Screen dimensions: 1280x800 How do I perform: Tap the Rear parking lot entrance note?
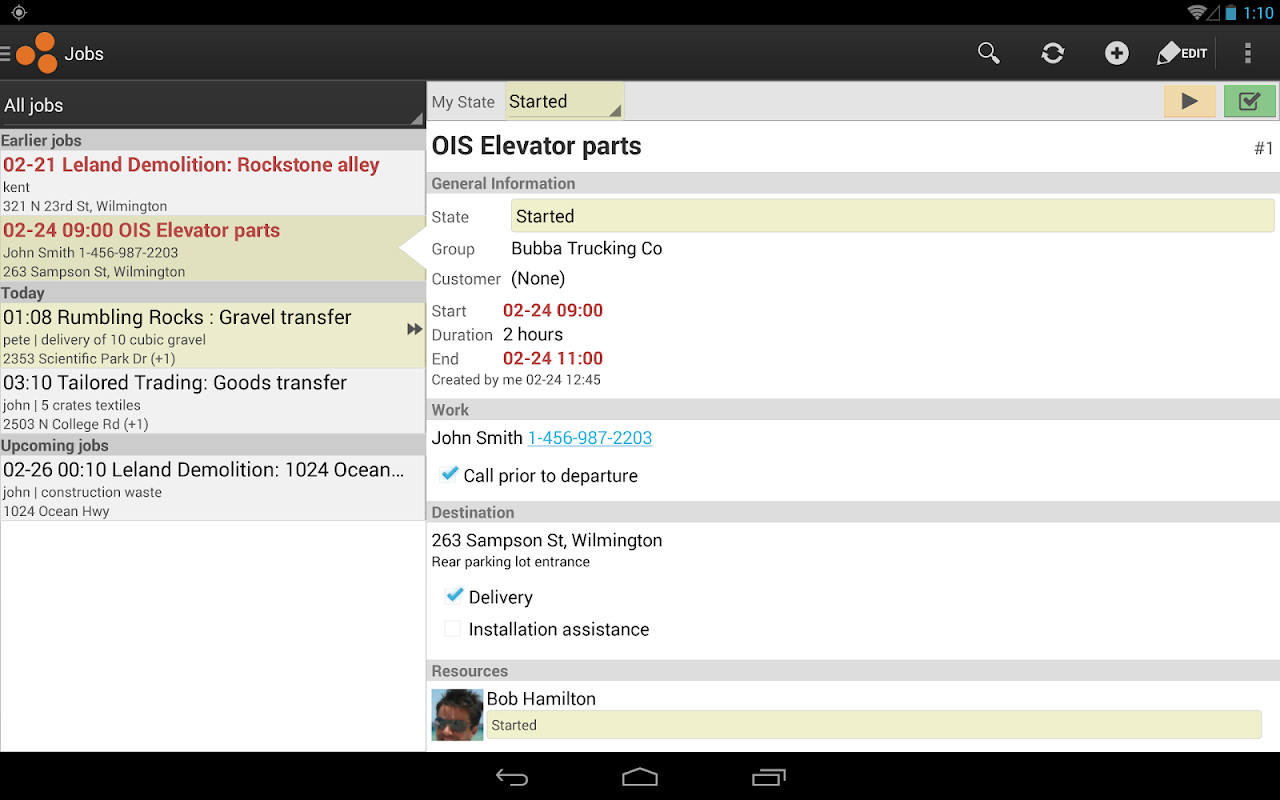pyautogui.click(x=511, y=562)
